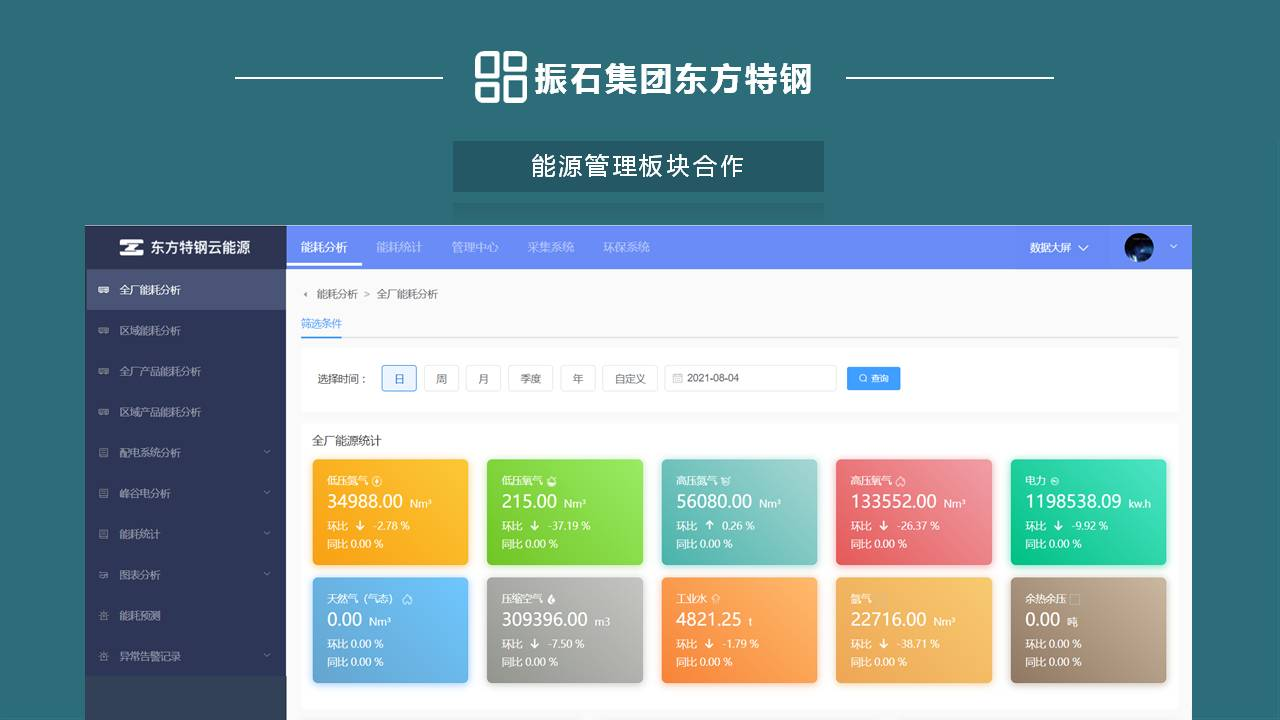The height and width of the screenshot is (720, 1280).
Task: Click the 能耗预测 sidebar icon
Action: [x=103, y=616]
